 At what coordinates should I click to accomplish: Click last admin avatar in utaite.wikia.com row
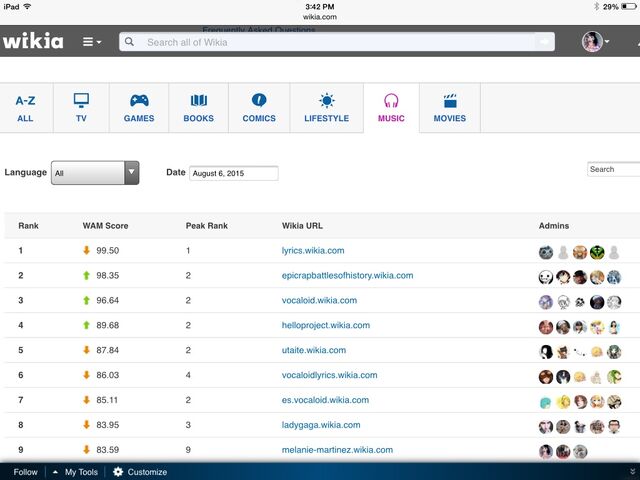click(614, 352)
